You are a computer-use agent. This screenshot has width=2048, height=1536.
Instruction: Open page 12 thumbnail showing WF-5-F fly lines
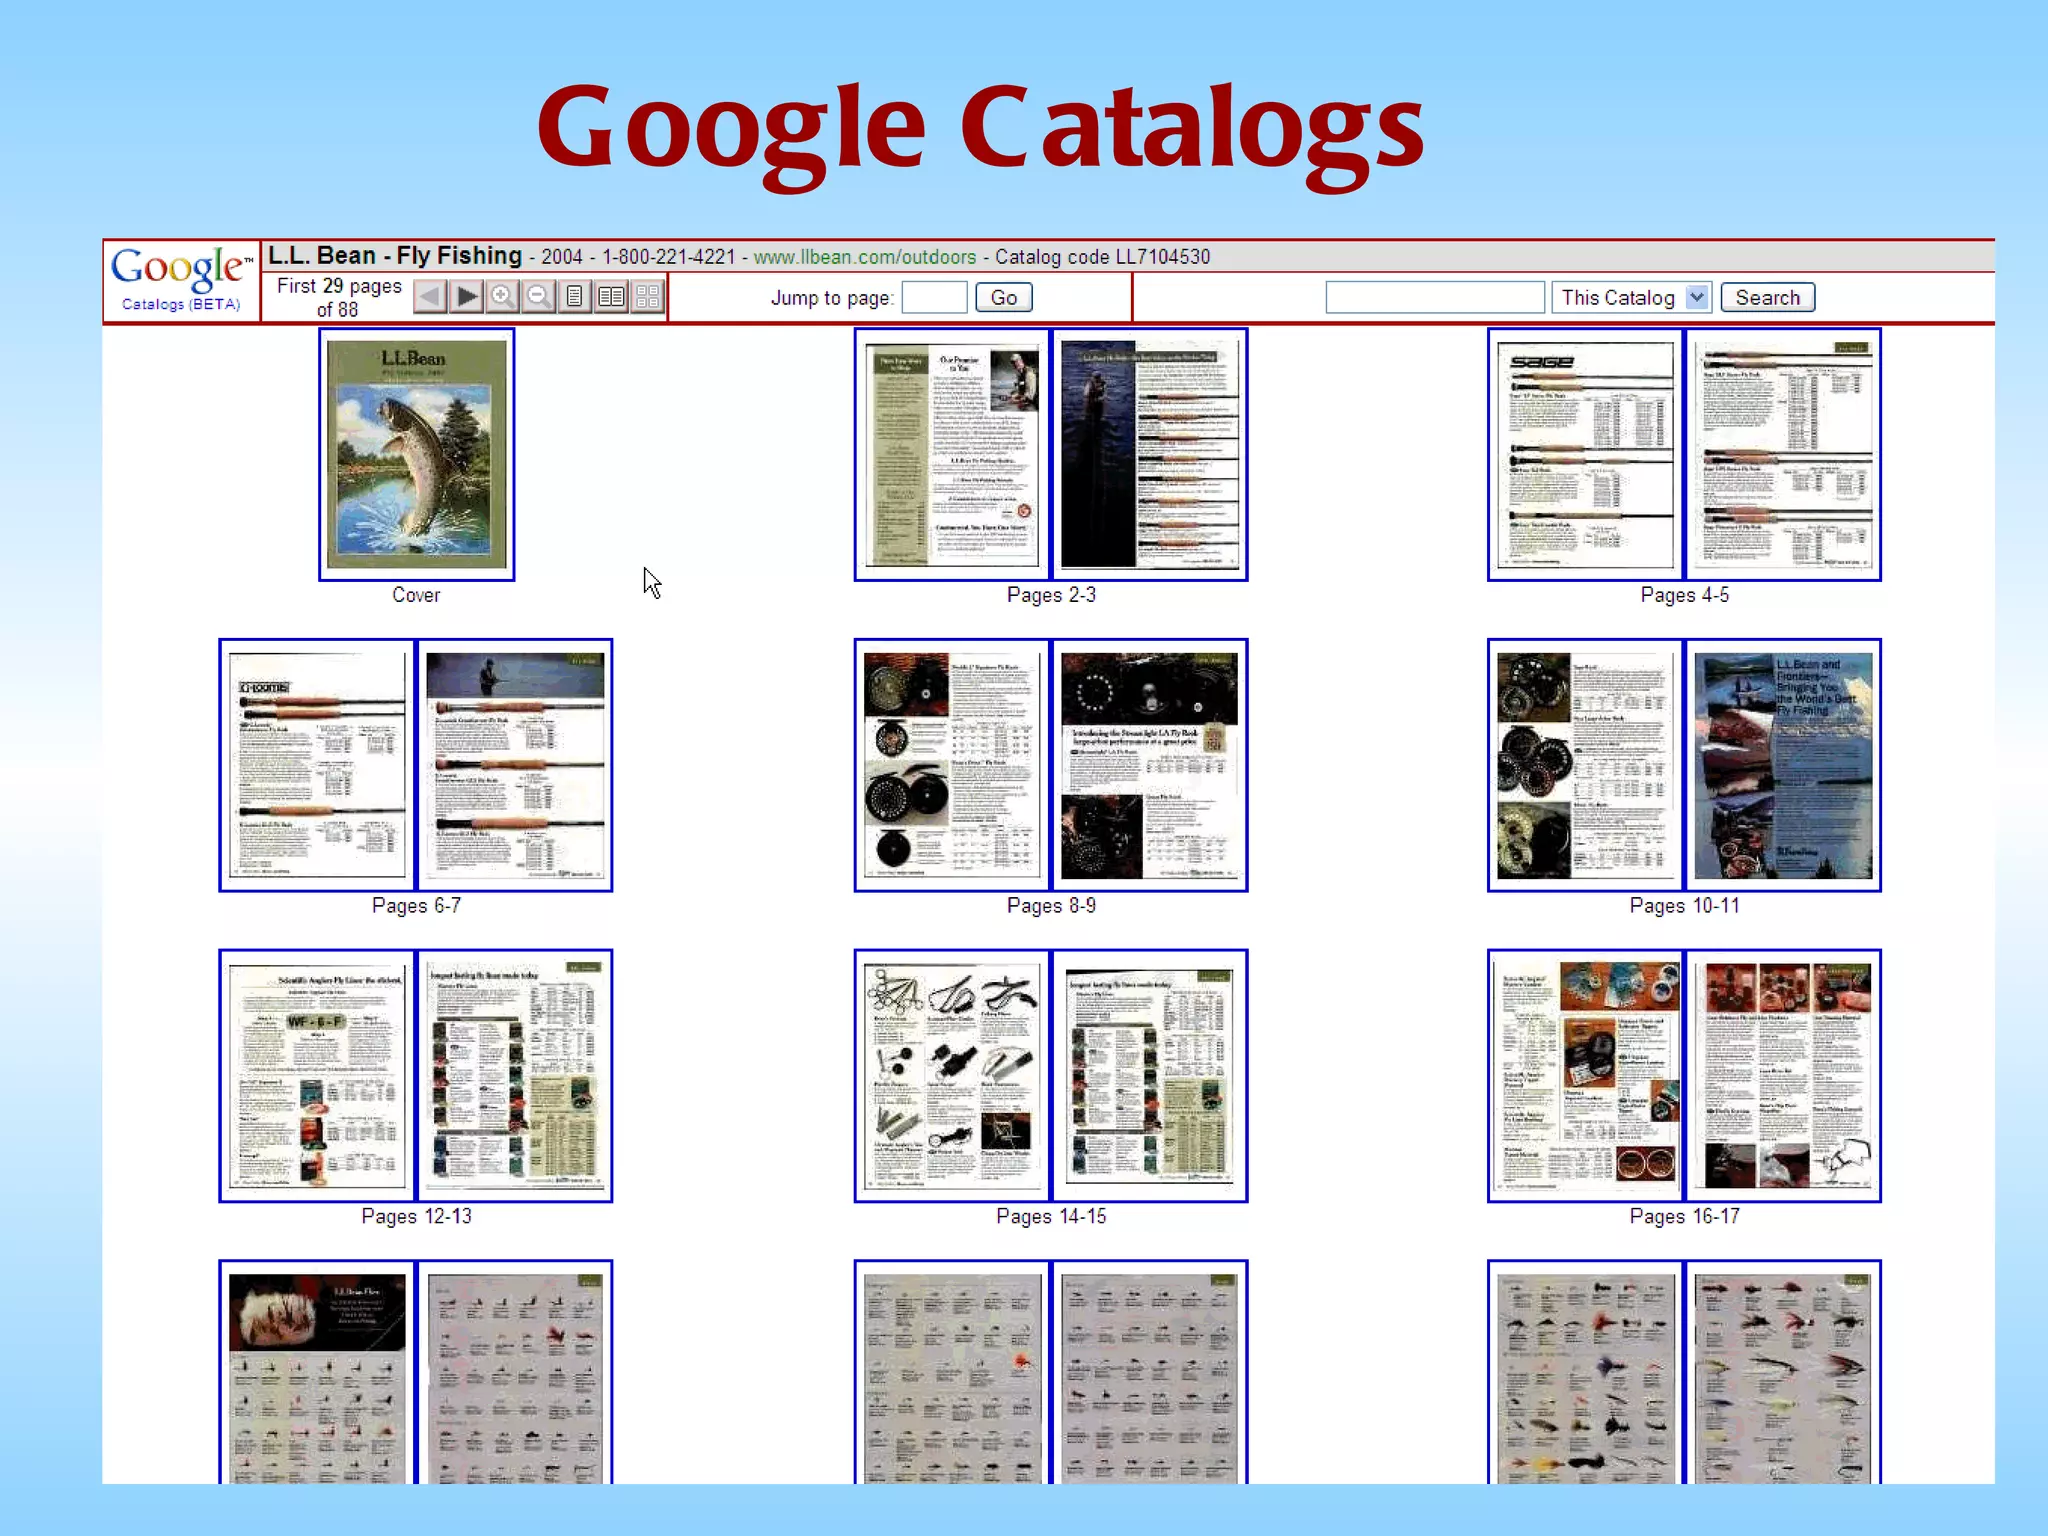pos(317,1076)
